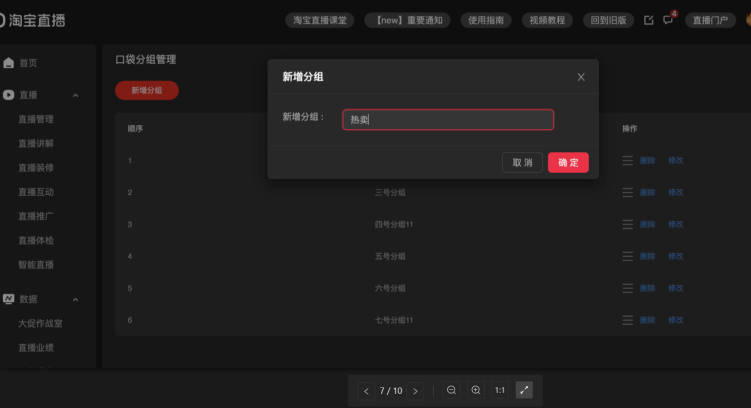The height and width of the screenshot is (408, 751).
Task: Open 大促作战室 in sidebar
Action: point(40,323)
